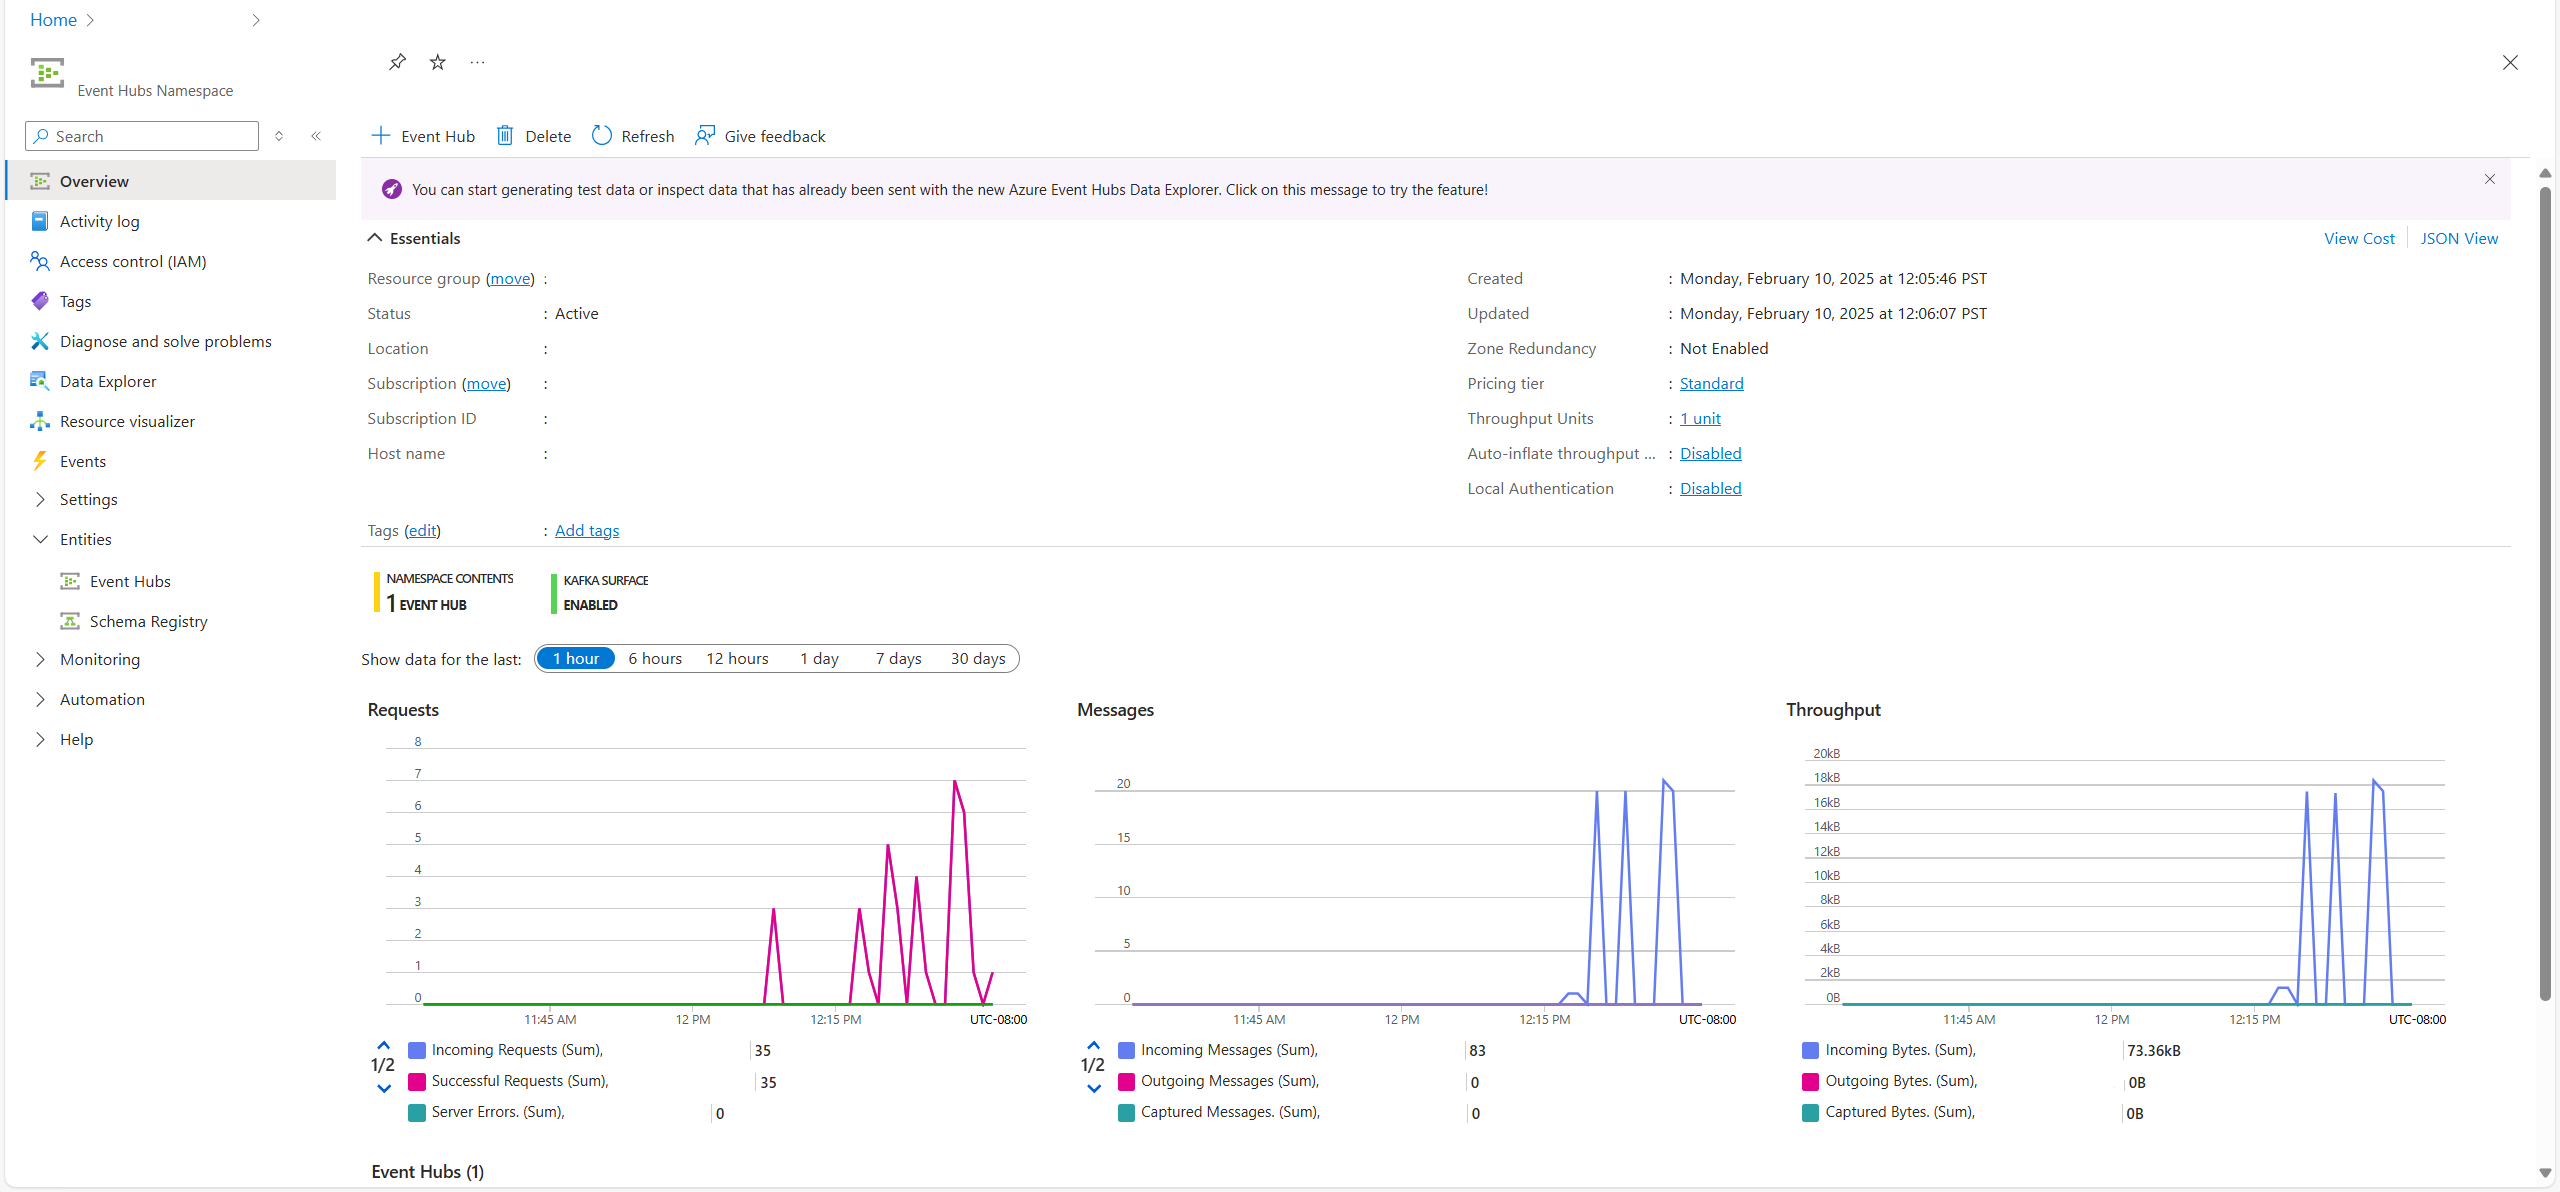Open Diagnose and solve problems

click(x=165, y=341)
